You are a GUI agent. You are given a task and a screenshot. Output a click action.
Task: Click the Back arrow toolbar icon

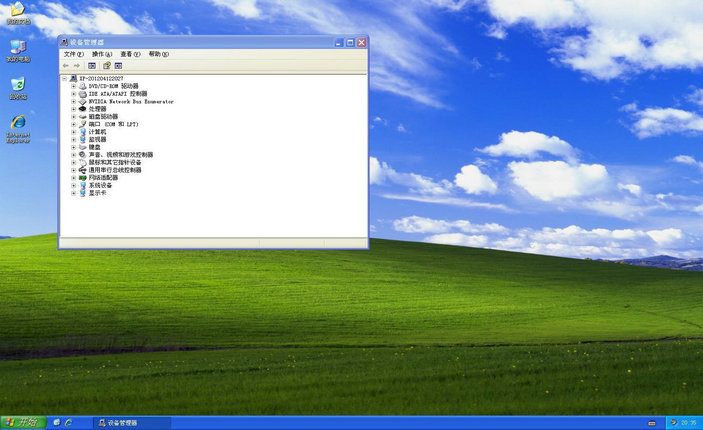coord(65,65)
